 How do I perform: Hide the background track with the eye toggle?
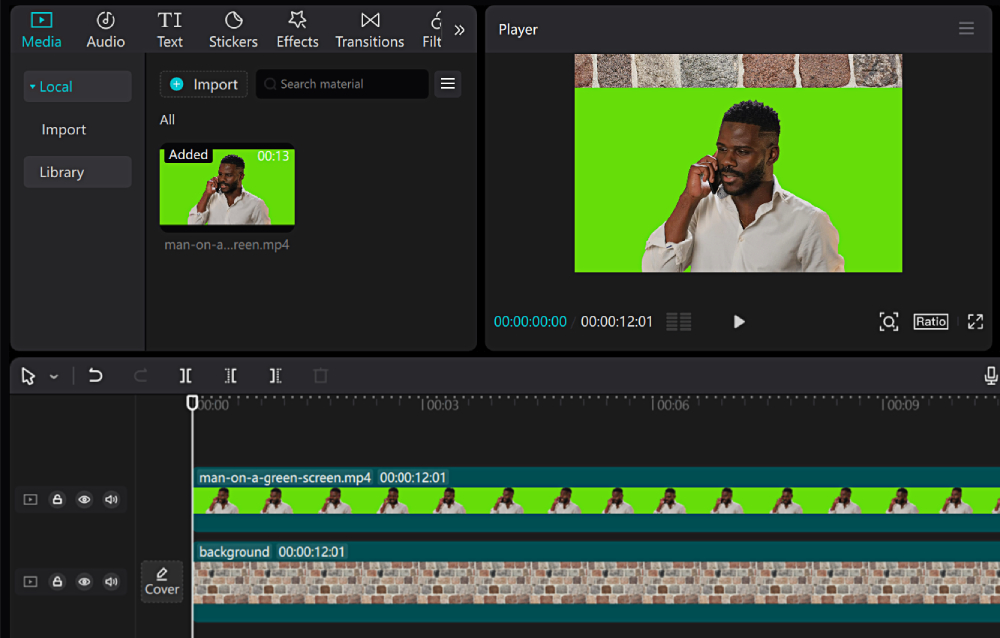[83, 581]
